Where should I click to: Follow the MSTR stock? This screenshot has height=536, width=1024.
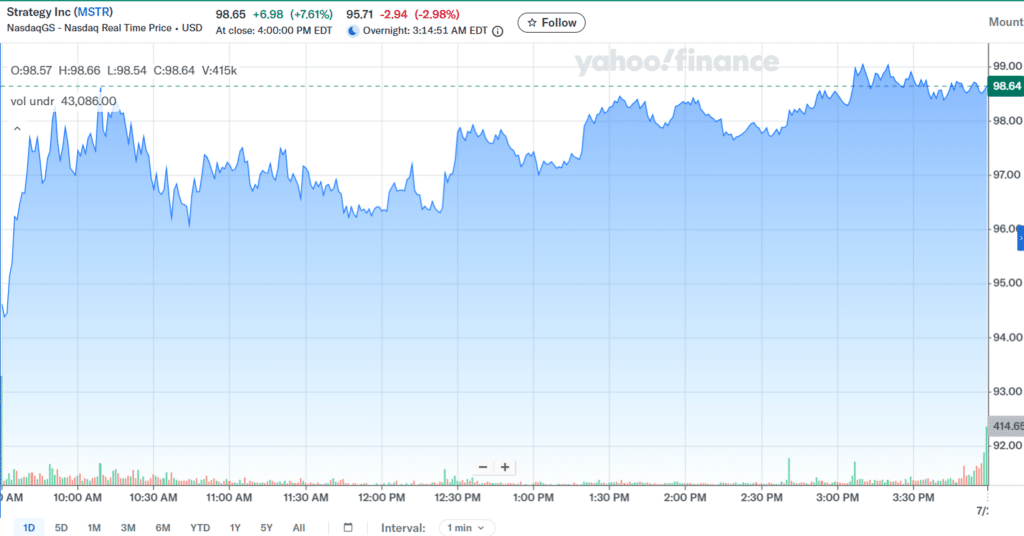coord(552,23)
